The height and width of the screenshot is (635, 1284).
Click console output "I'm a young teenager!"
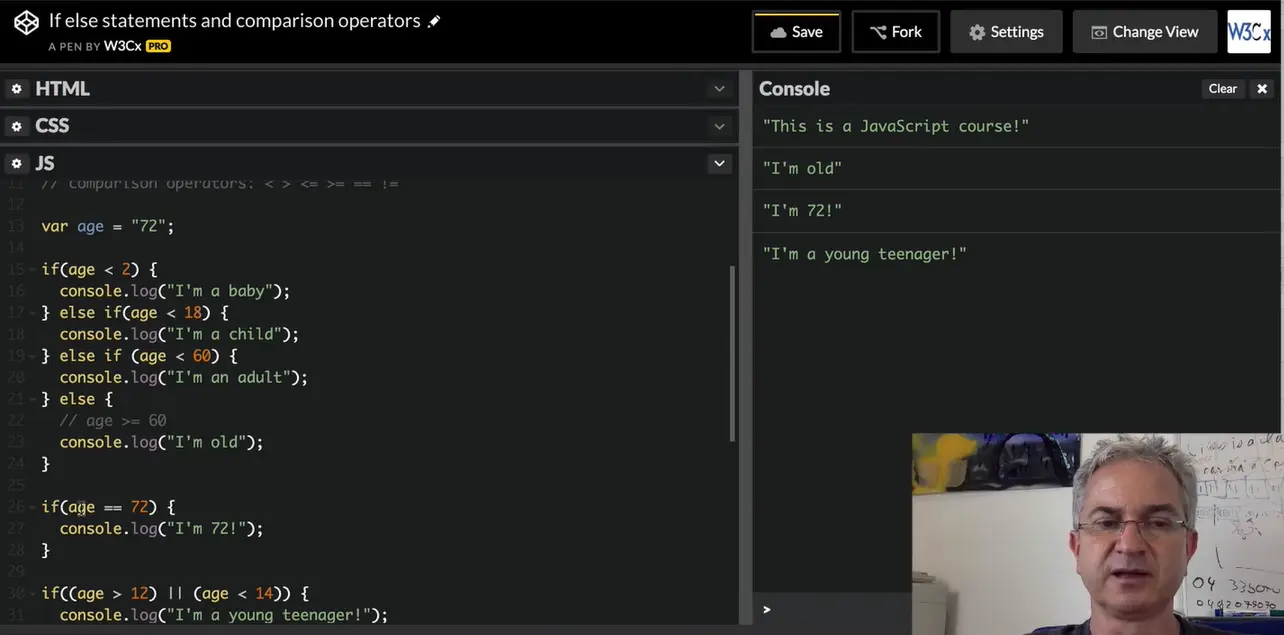click(865, 254)
